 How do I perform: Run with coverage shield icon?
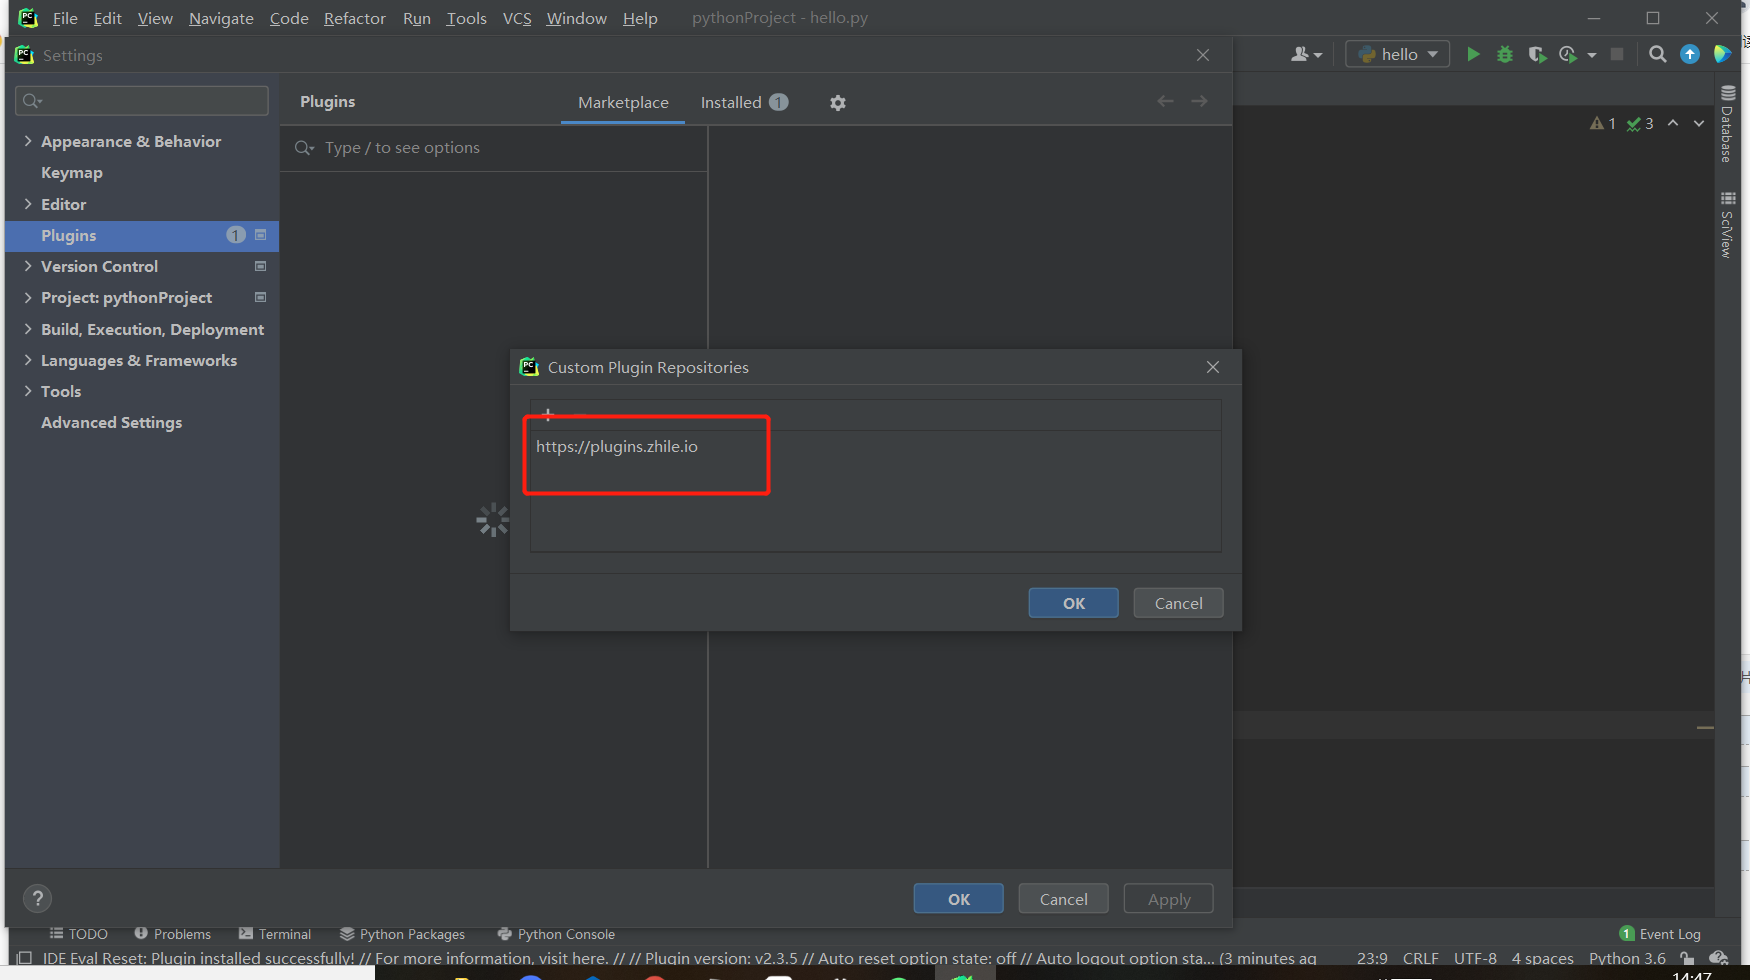[x=1537, y=54]
